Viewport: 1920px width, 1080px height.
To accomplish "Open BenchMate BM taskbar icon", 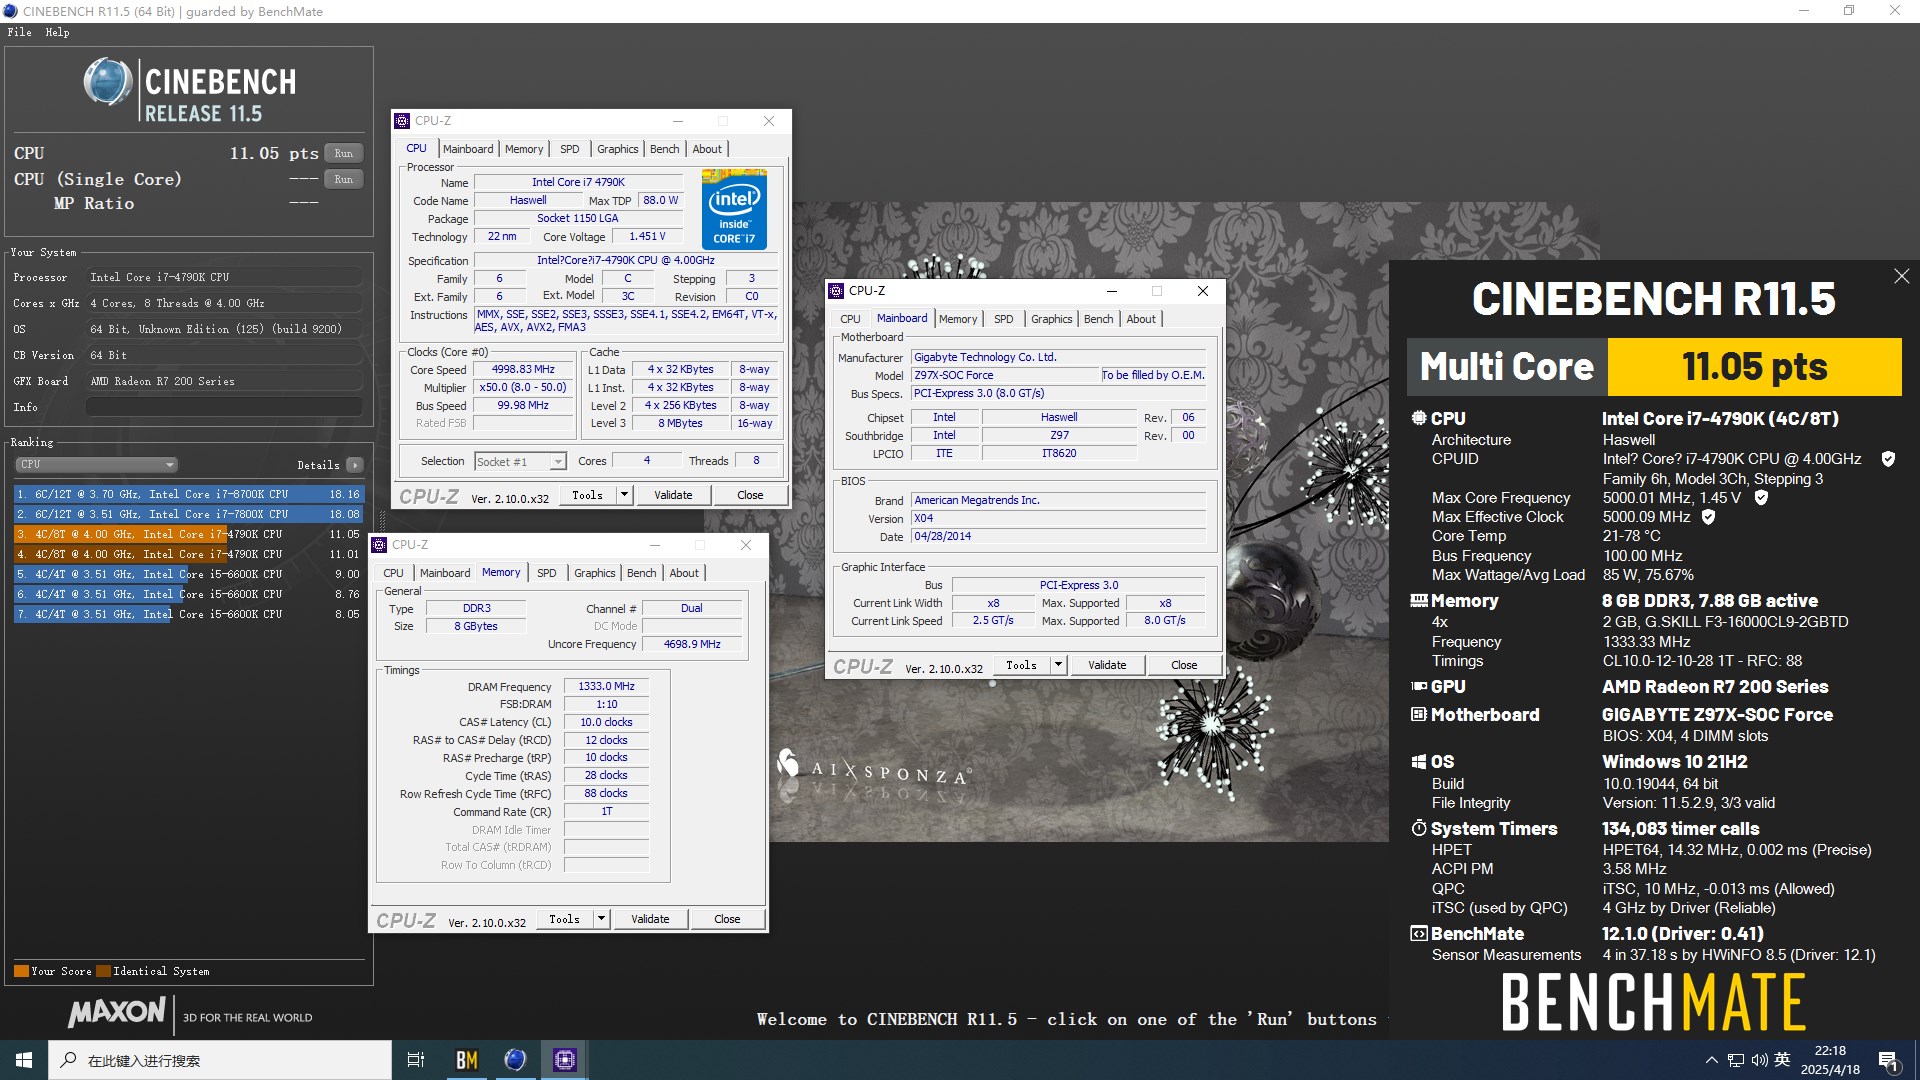I will click(x=466, y=1060).
